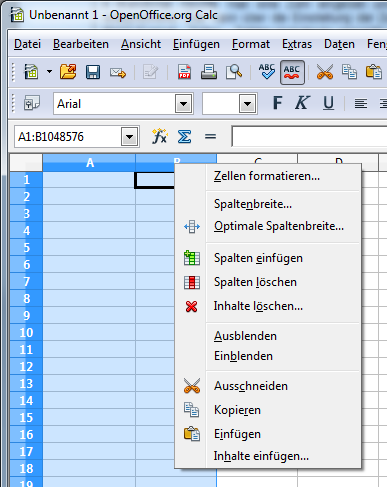Select the column A header

[89, 163]
